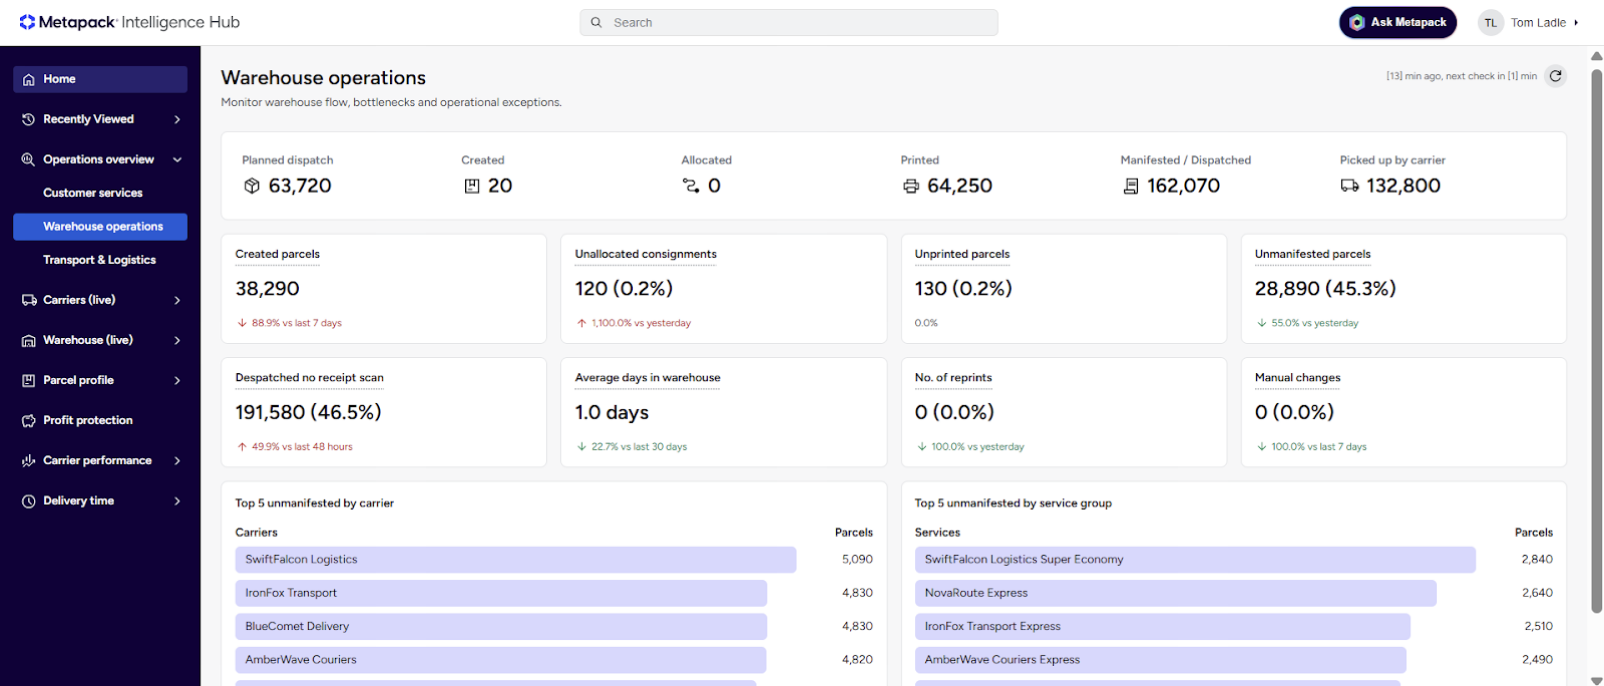Open Customer services page
1604x686 pixels.
coord(93,193)
